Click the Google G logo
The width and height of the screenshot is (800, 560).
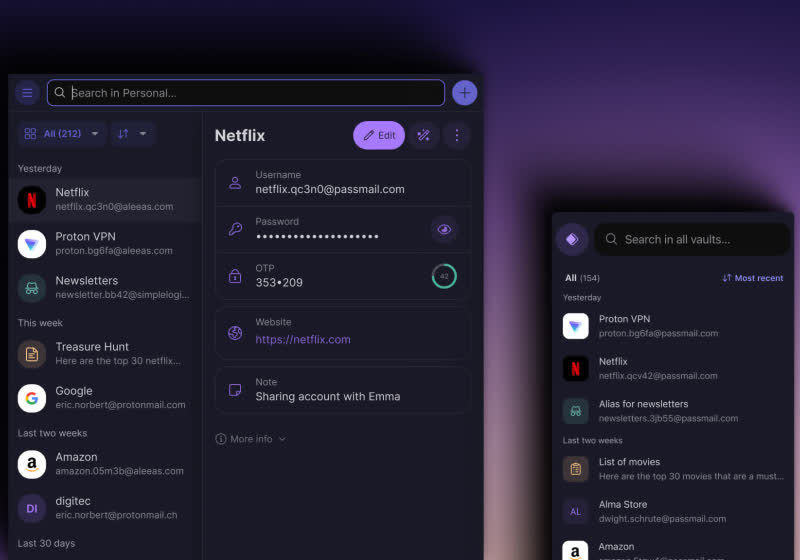pyautogui.click(x=32, y=398)
